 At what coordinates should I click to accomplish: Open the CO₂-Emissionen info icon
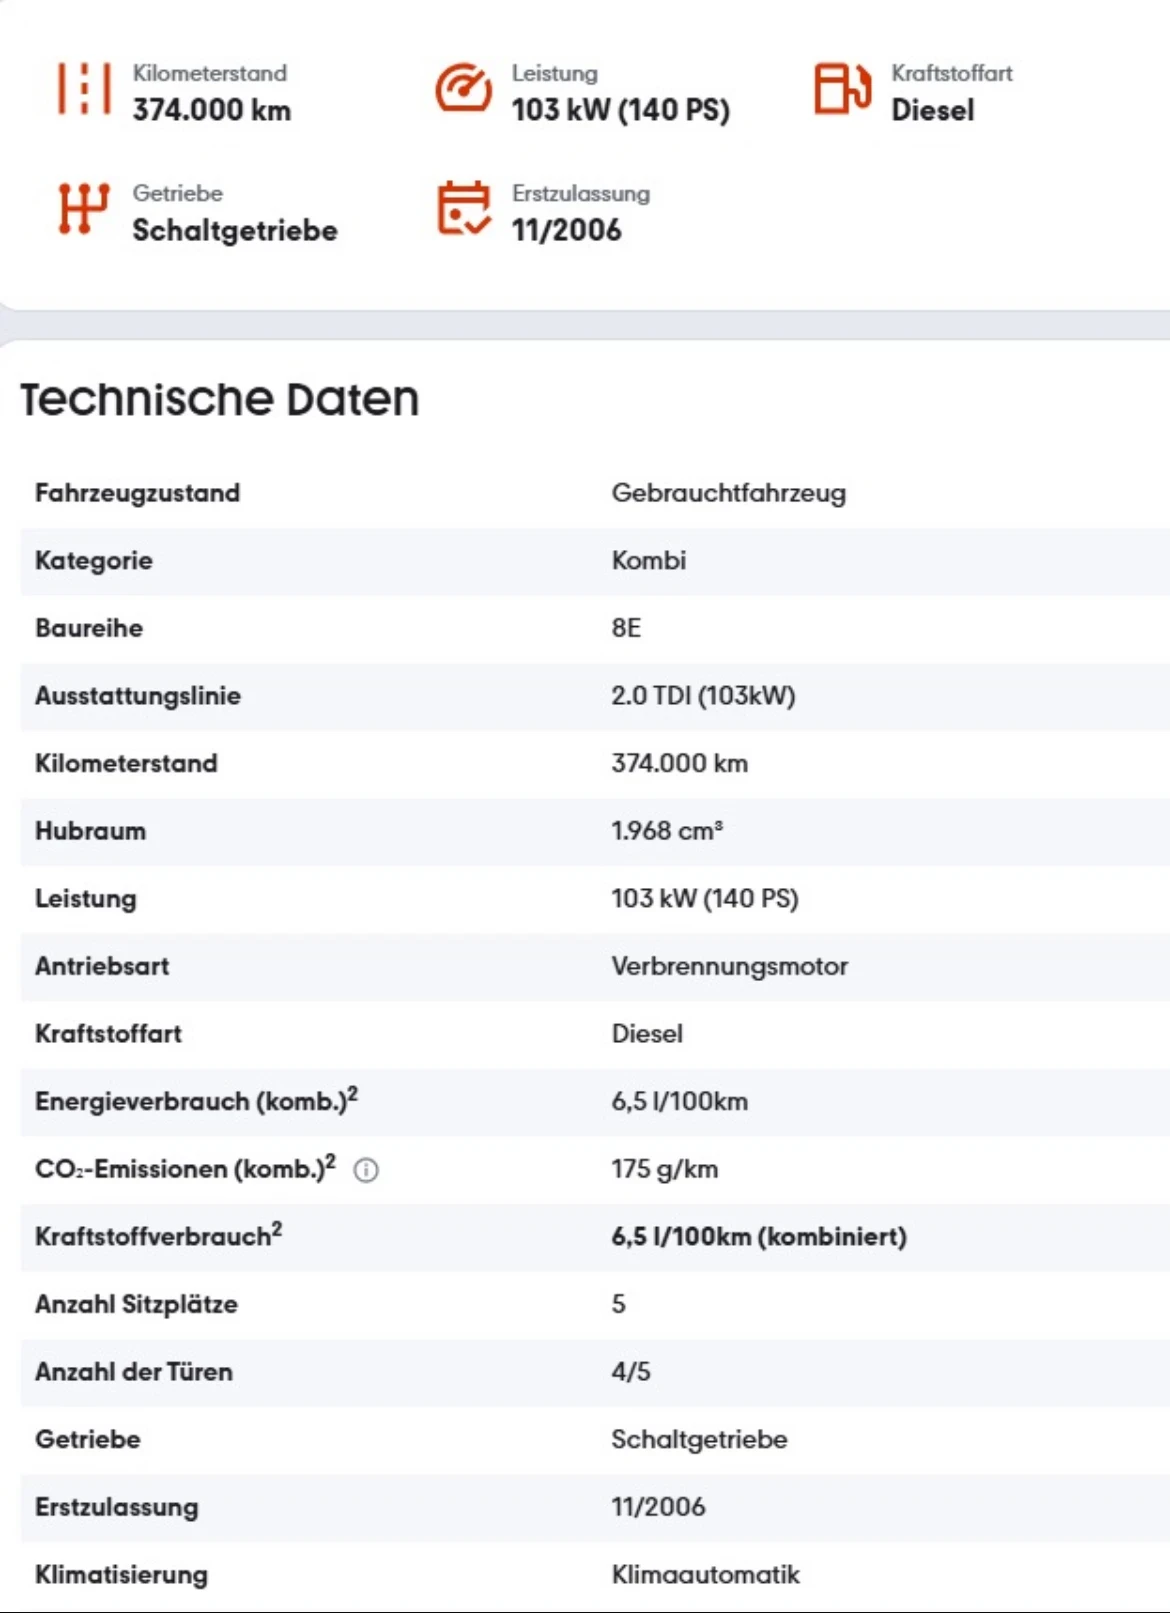[366, 1170]
